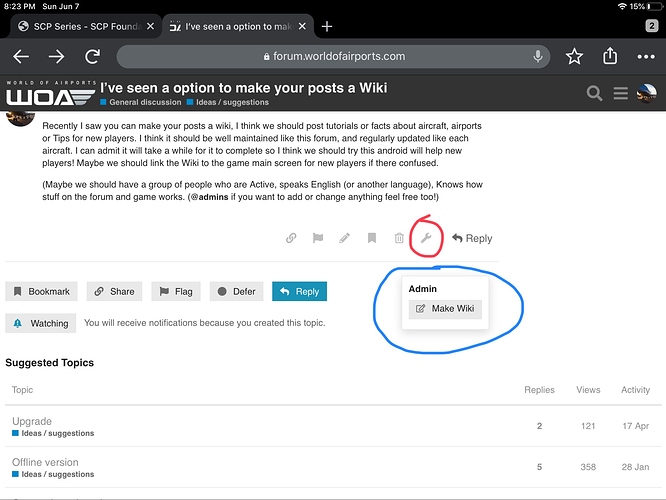666x500 pixels.
Task: Sort by the Views column header
Action: 588,390
